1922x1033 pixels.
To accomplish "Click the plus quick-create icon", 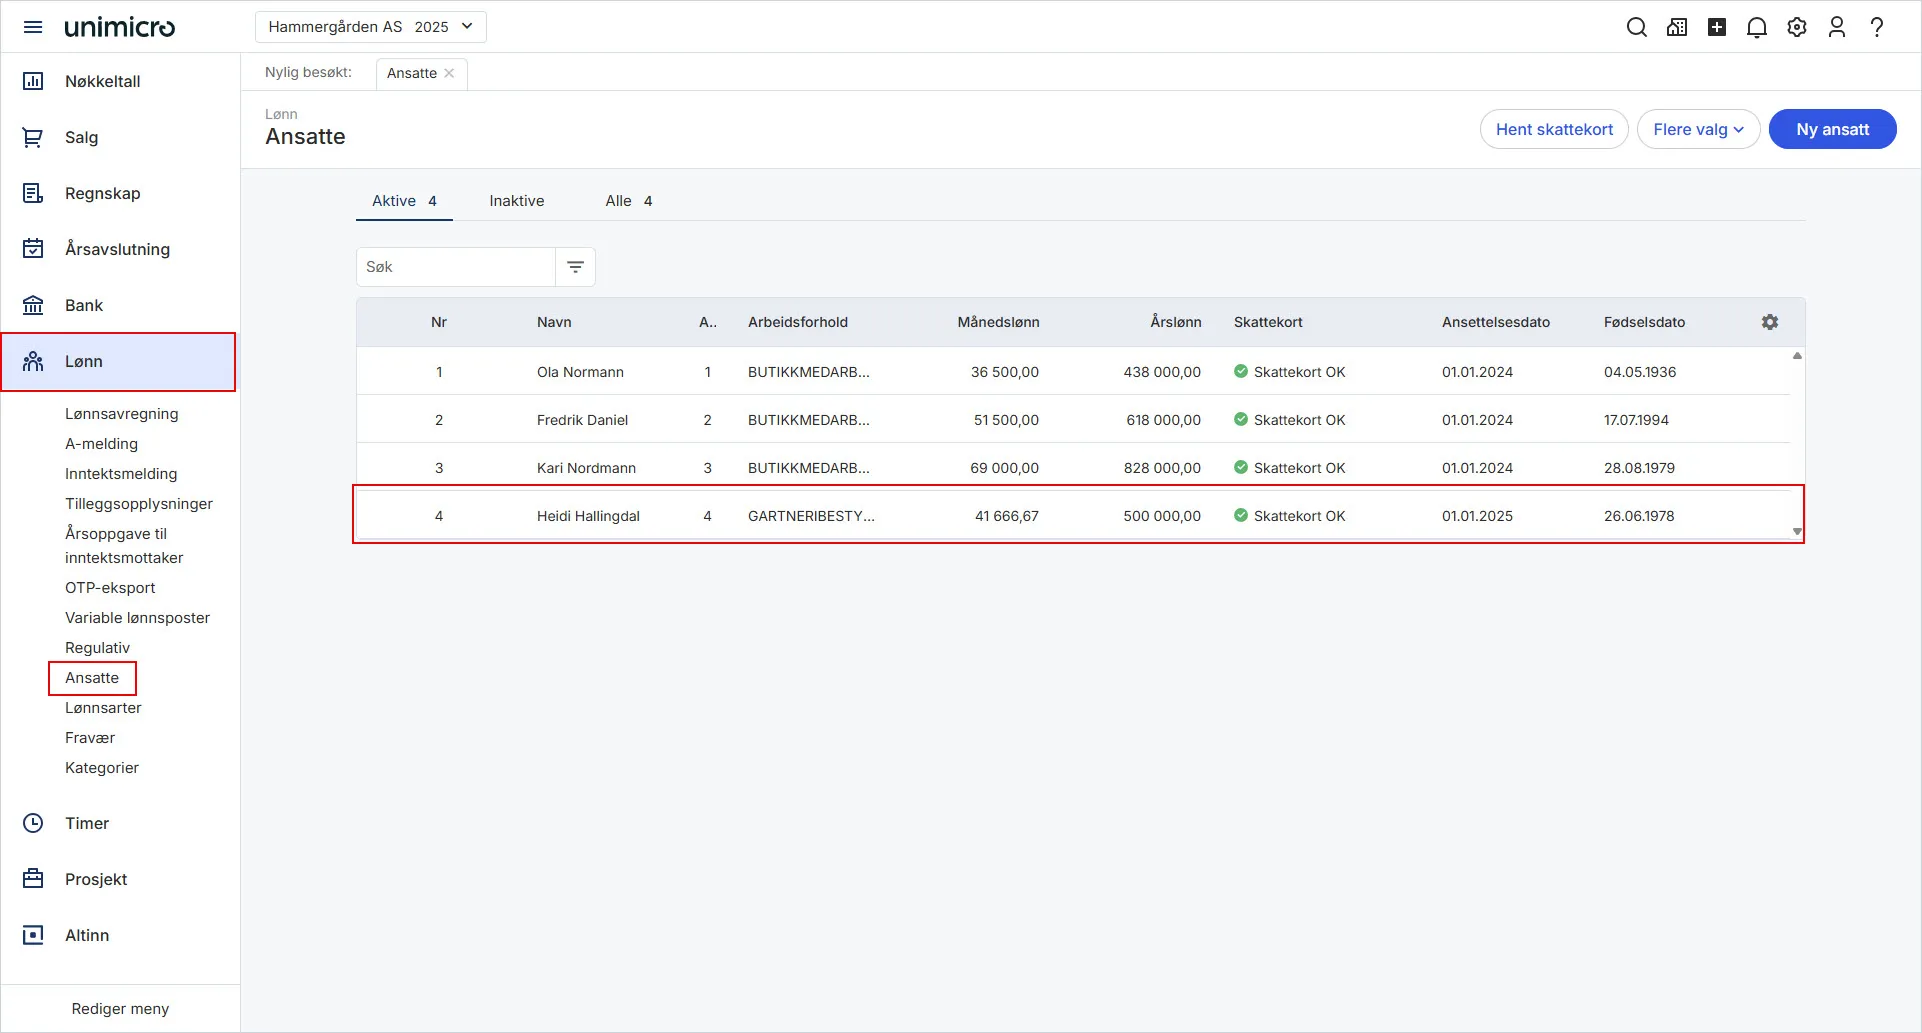I will (1717, 27).
